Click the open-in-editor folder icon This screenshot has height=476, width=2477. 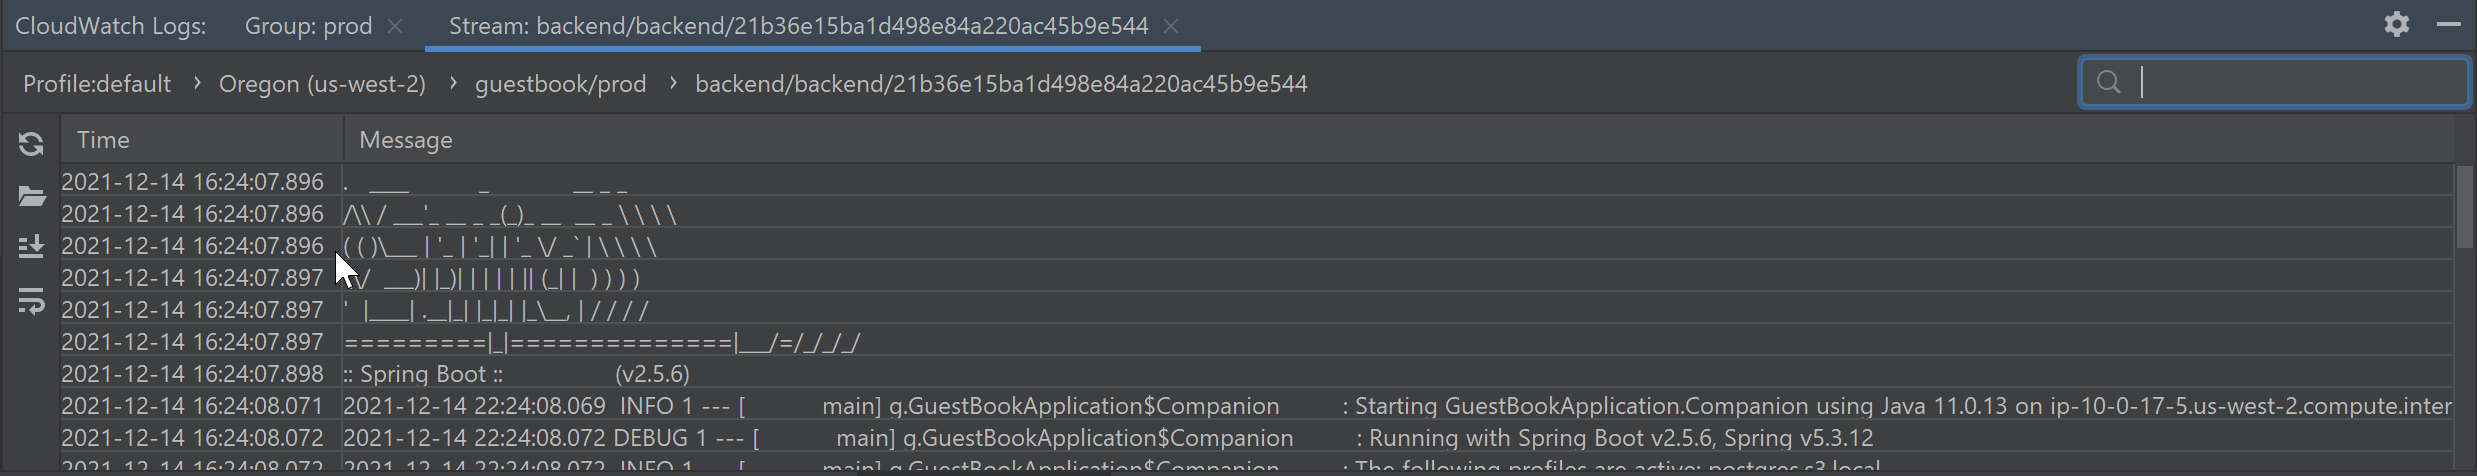[x=31, y=196]
